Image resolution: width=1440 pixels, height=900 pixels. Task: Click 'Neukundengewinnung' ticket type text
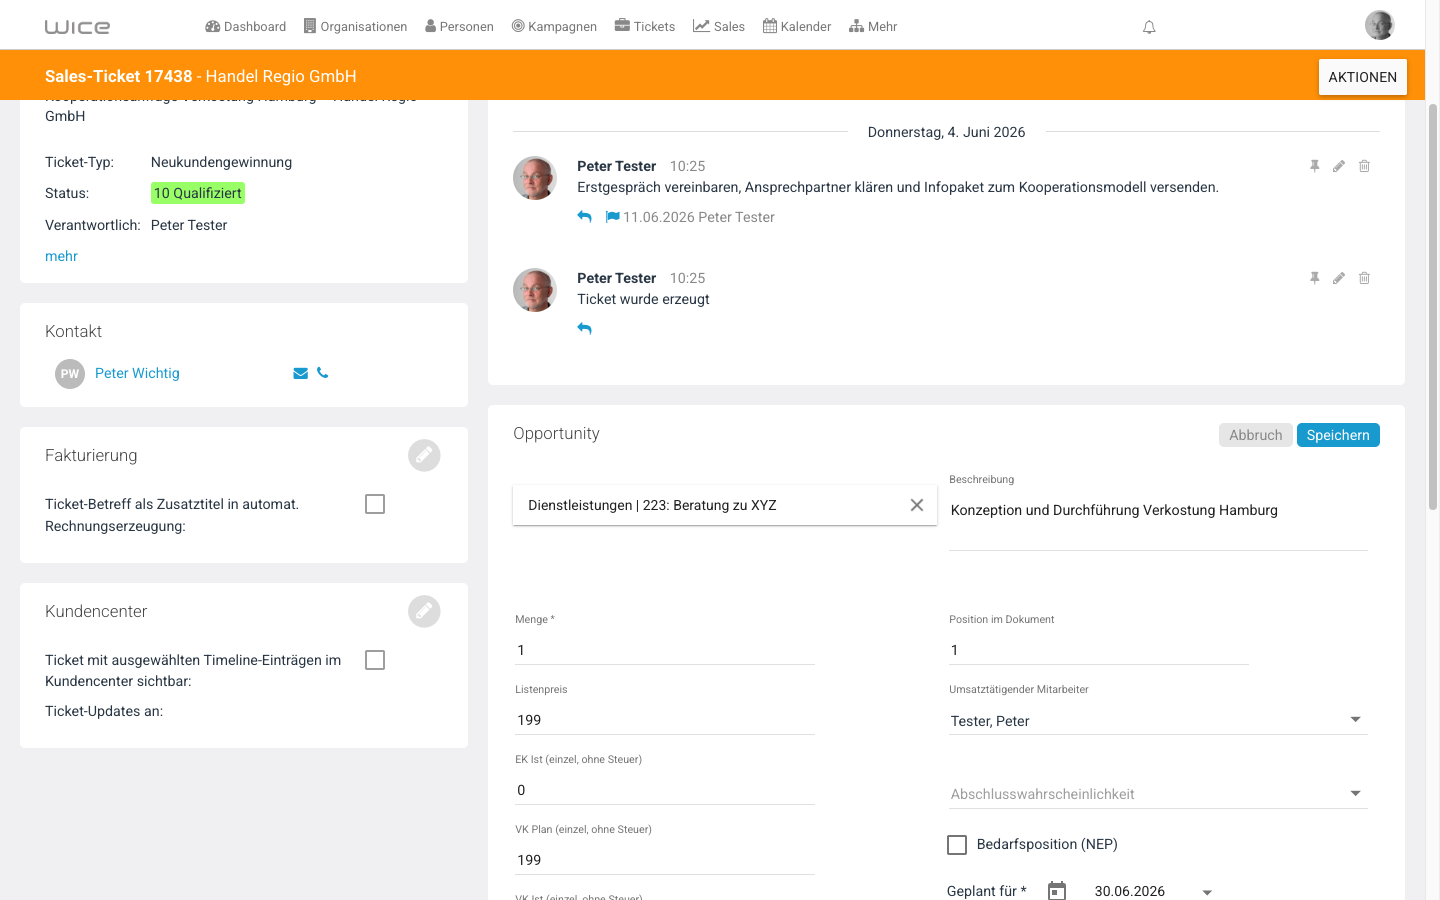tap(222, 162)
